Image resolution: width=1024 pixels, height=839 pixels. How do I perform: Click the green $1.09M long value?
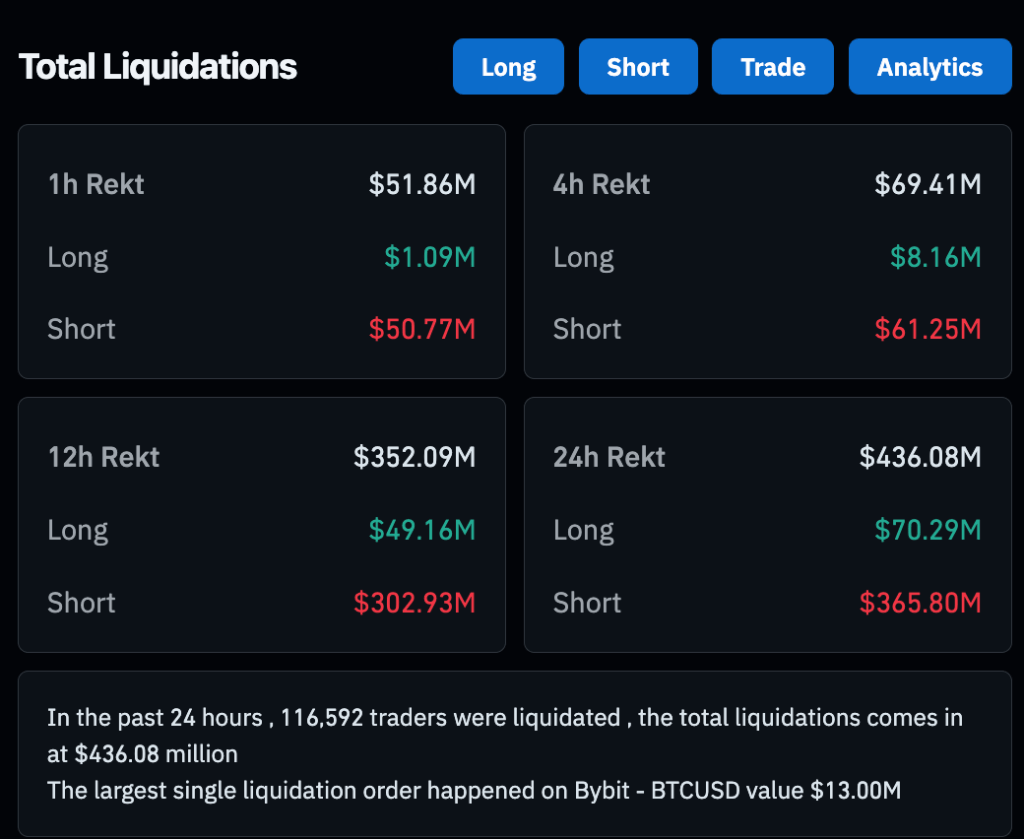click(430, 257)
